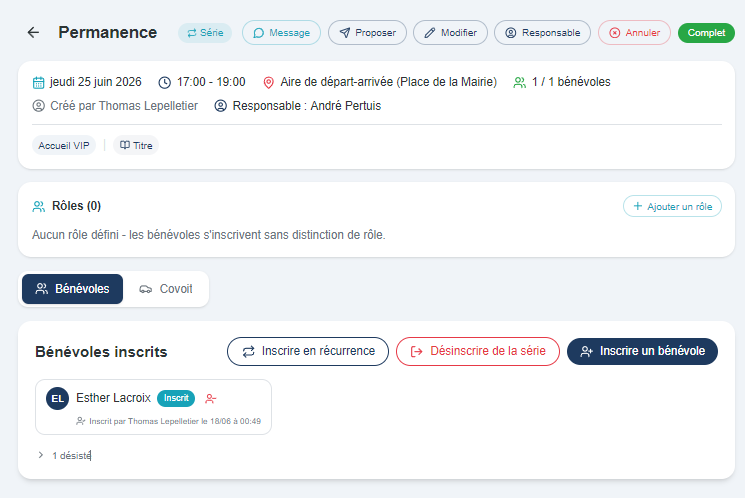Remove Esther Lacroix with red user icon
Viewport: 745px width, 498px height.
[210, 399]
